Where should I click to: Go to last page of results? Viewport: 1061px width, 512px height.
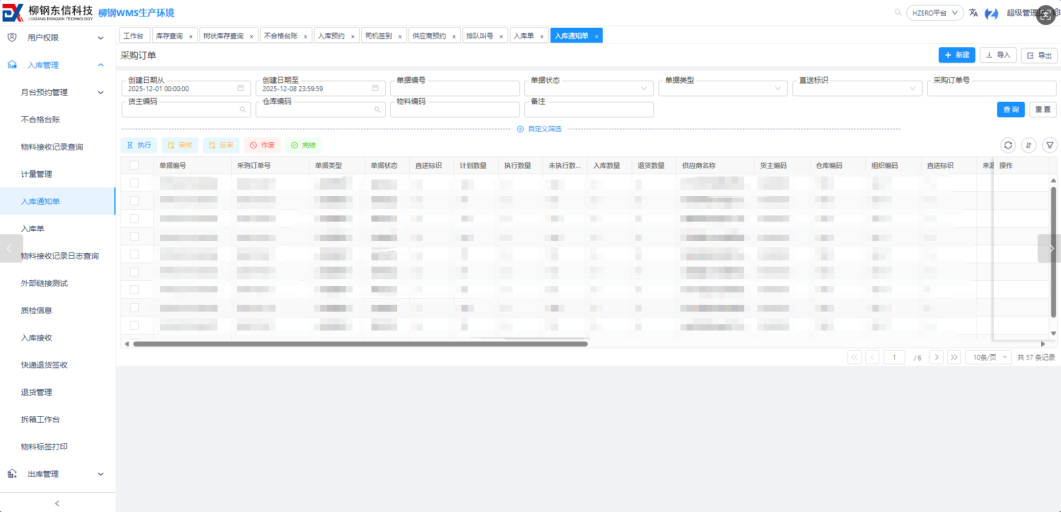tap(954, 357)
